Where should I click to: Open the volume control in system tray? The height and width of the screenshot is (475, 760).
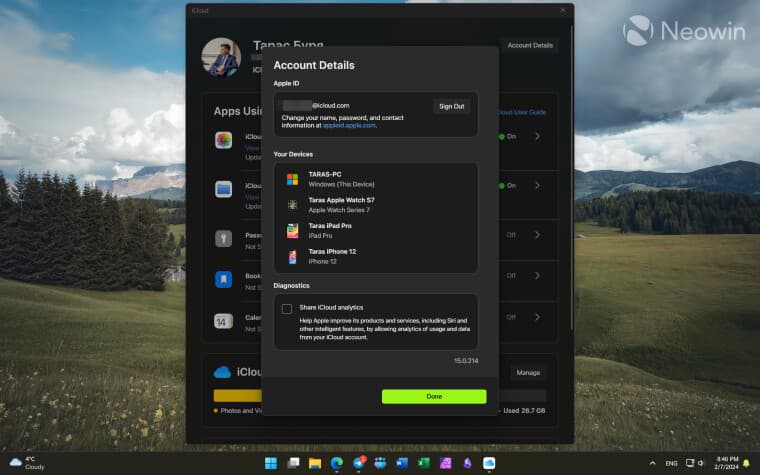[x=701, y=463]
